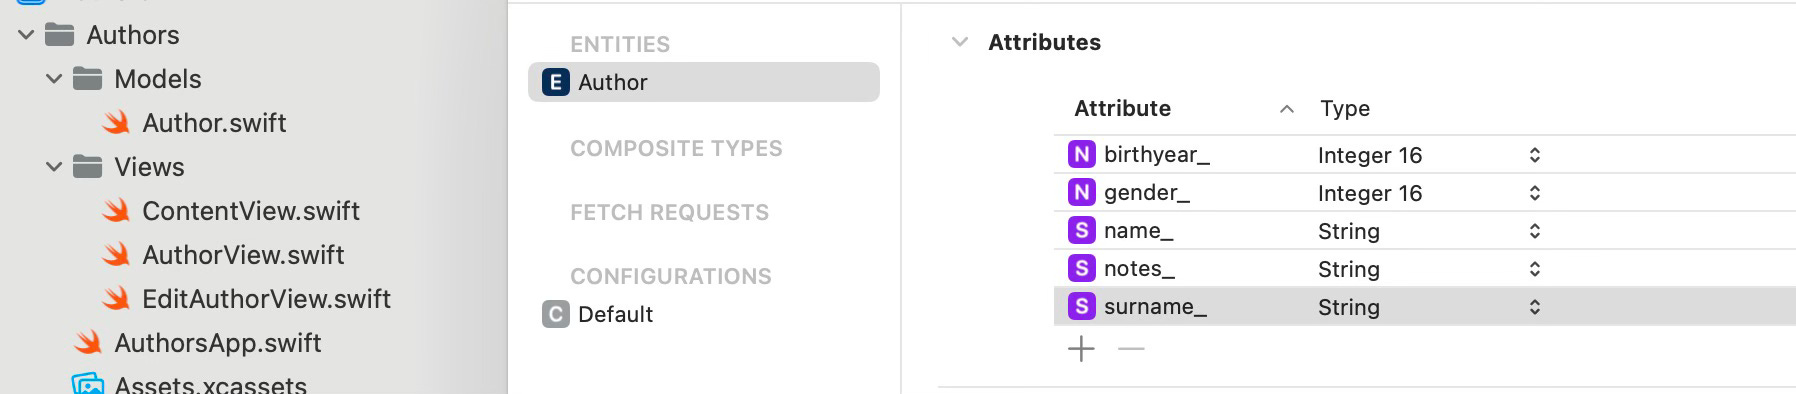Image resolution: width=1796 pixels, height=394 pixels.
Task: Open EditAuthorView.swift file
Action: click(x=266, y=299)
